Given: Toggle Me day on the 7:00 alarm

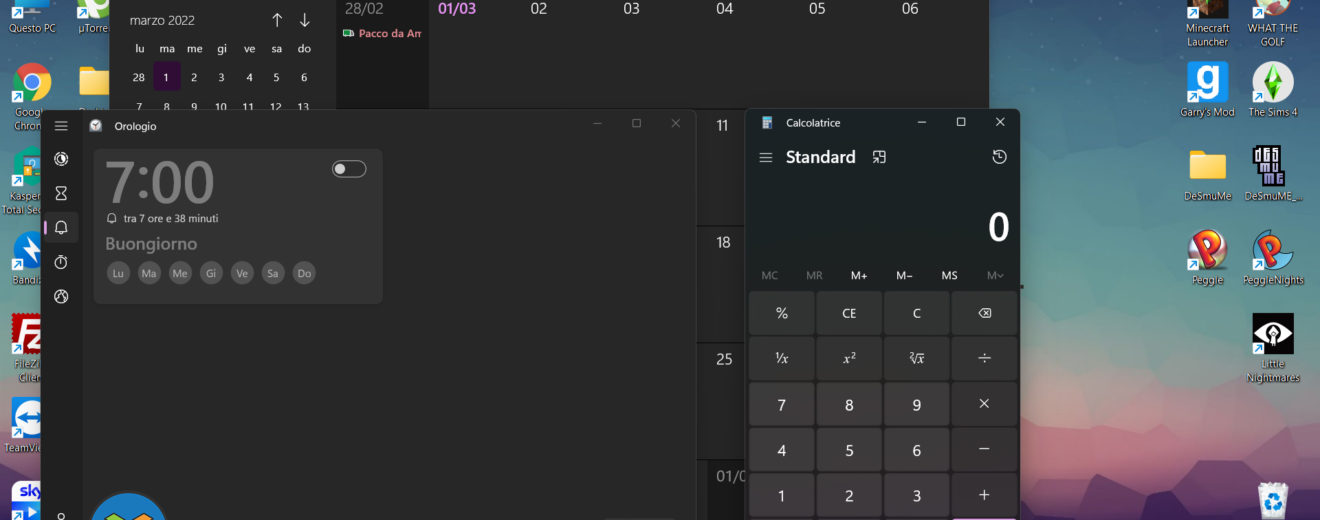Looking at the screenshot, I should point(180,273).
